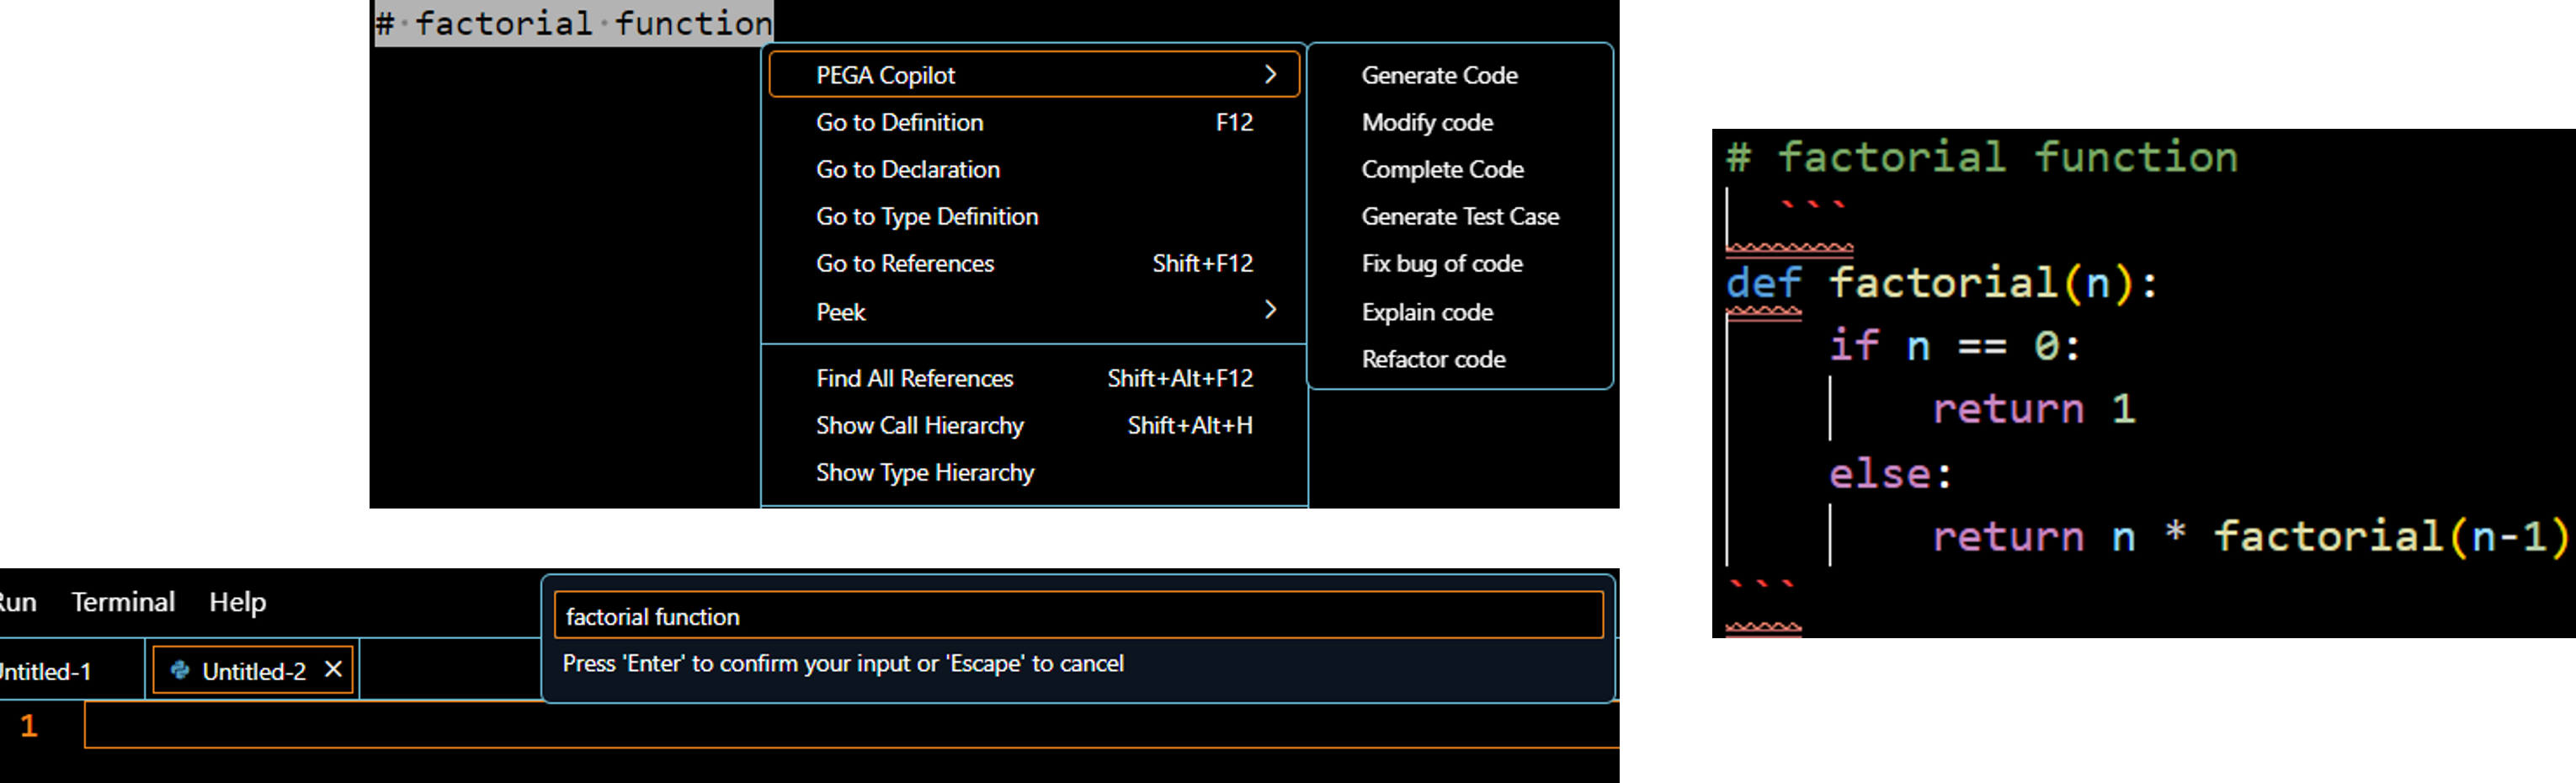Select Refactor code option

pos(1433,359)
